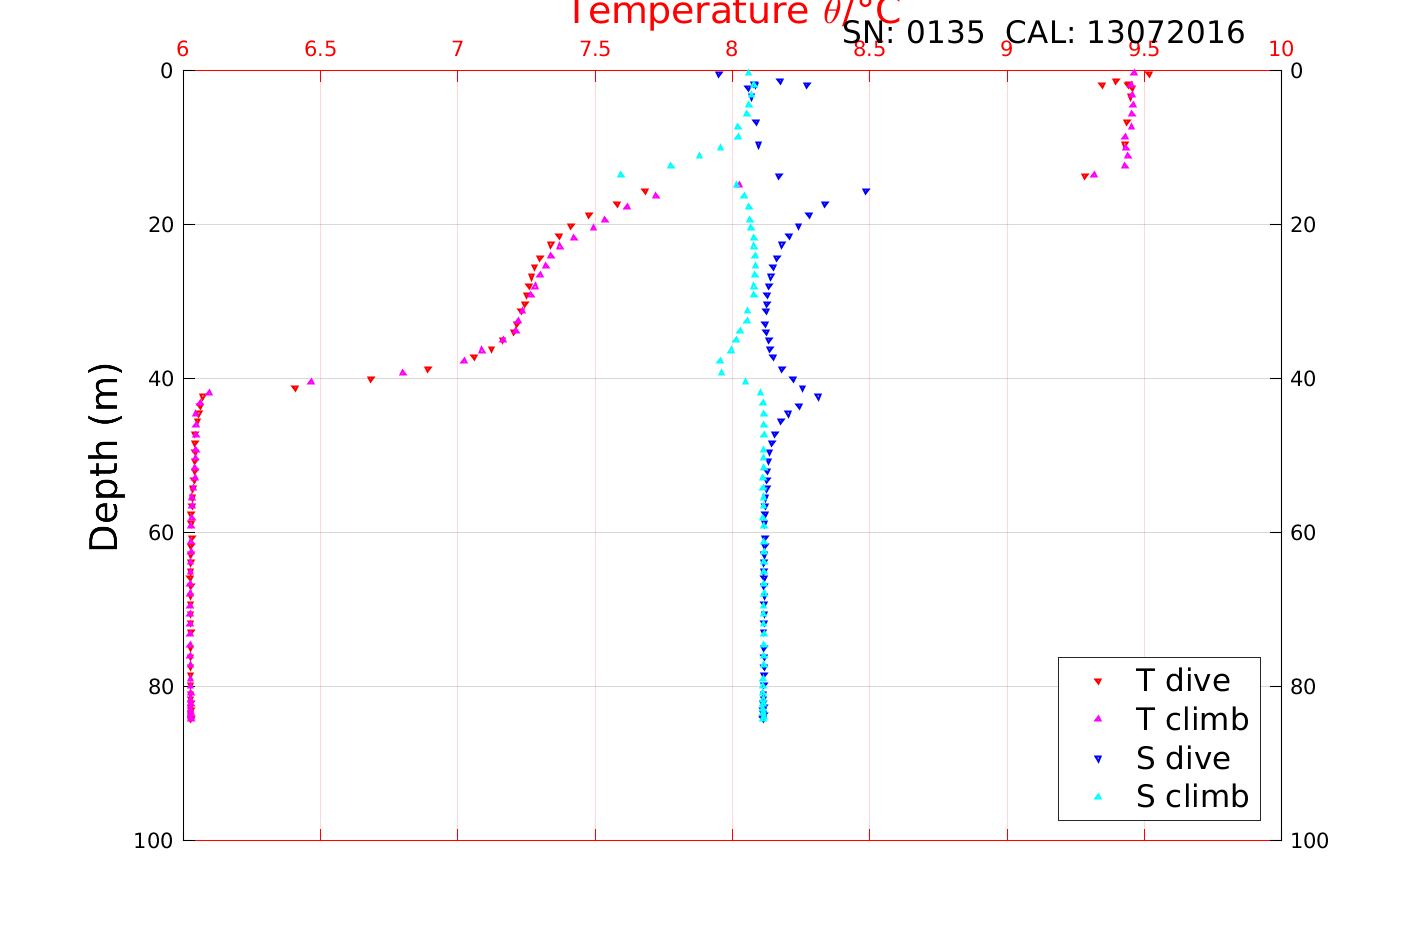
Task: Click right depth axis tick label 100
Action: coord(1310,841)
